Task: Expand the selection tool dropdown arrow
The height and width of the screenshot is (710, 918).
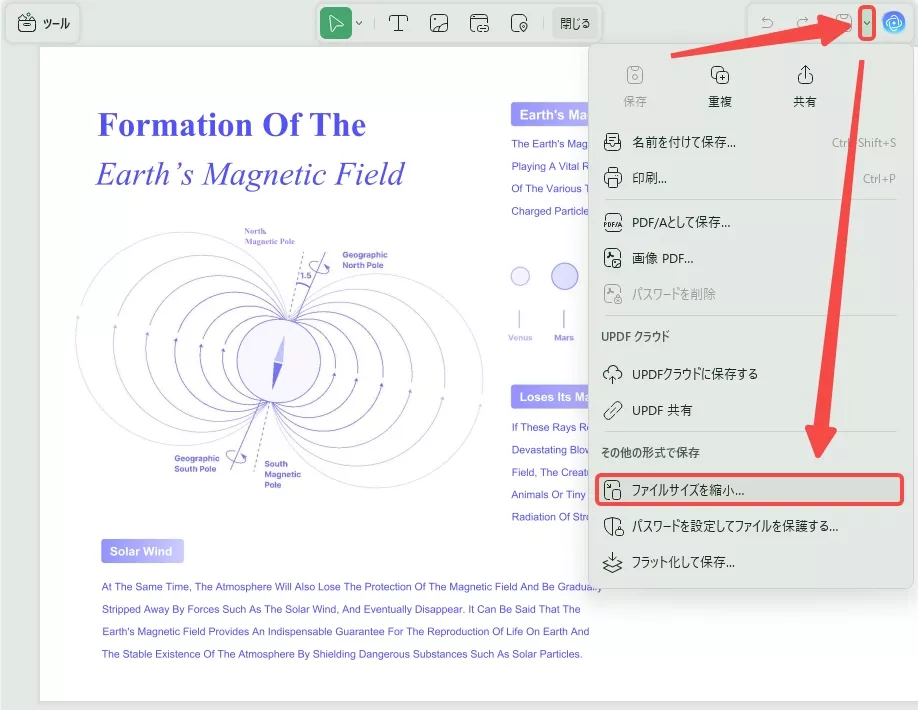Action: click(359, 23)
